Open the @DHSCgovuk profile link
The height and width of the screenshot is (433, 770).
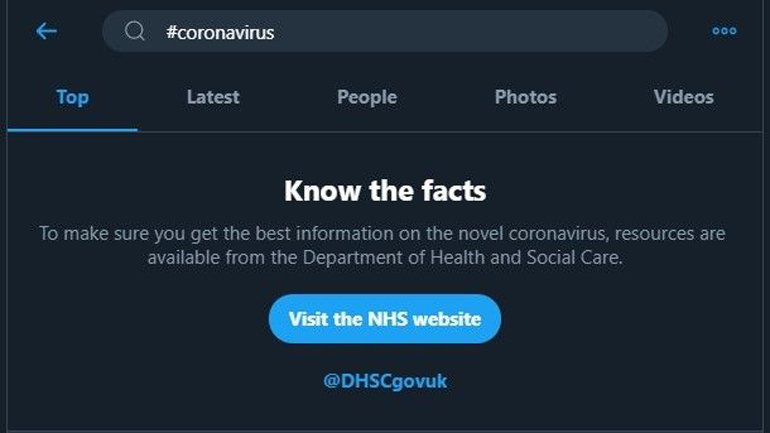(385, 381)
